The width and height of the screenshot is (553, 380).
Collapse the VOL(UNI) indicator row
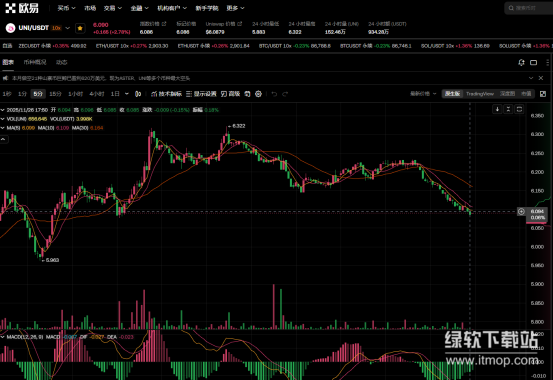tap(2, 119)
